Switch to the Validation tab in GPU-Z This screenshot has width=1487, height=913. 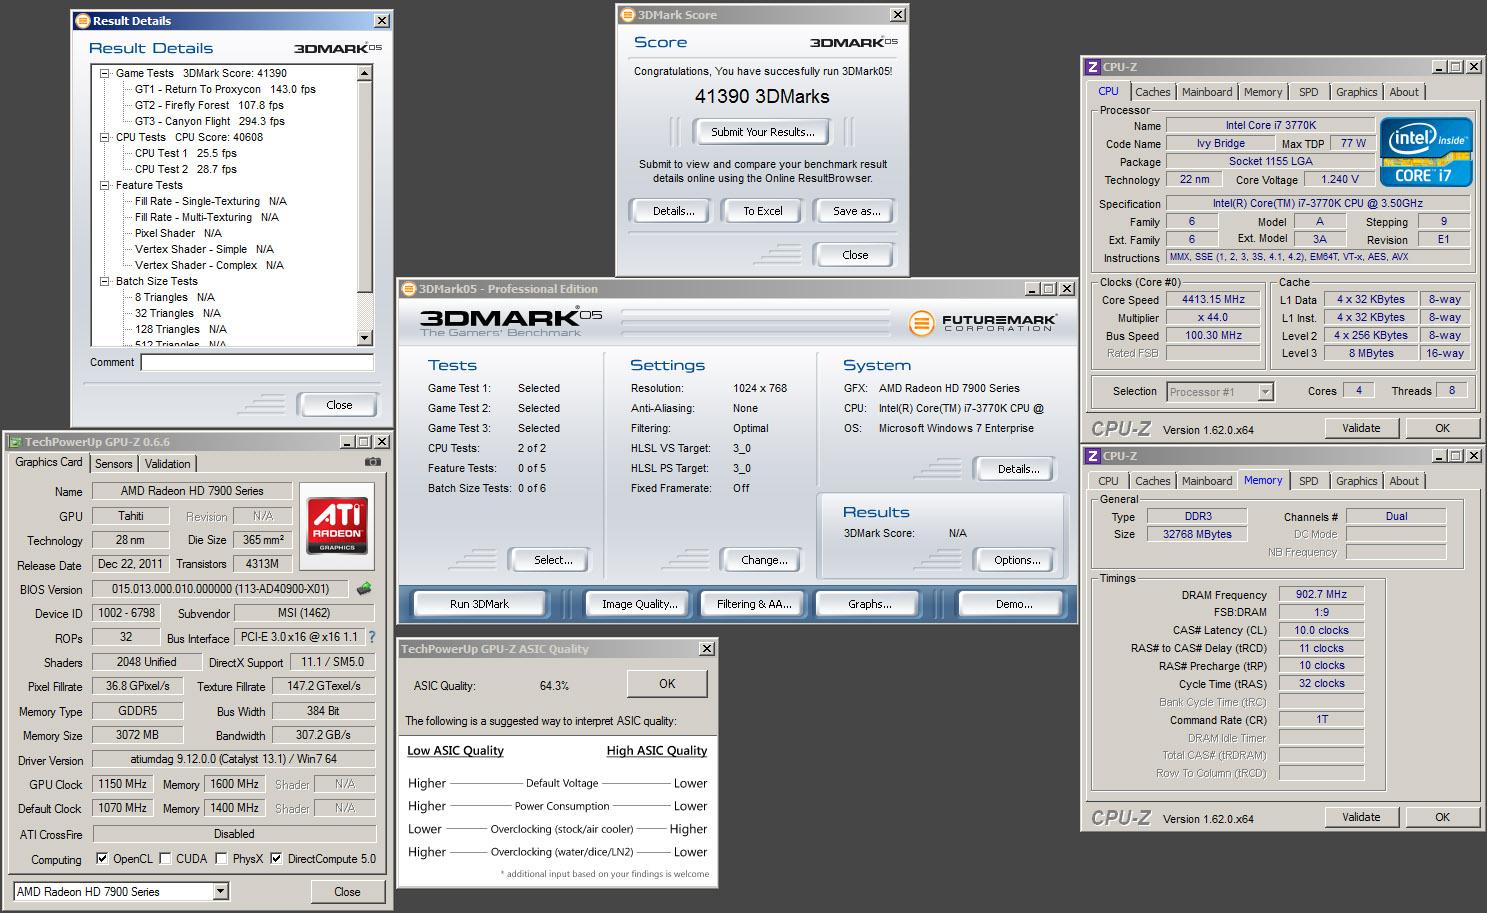pos(167,464)
